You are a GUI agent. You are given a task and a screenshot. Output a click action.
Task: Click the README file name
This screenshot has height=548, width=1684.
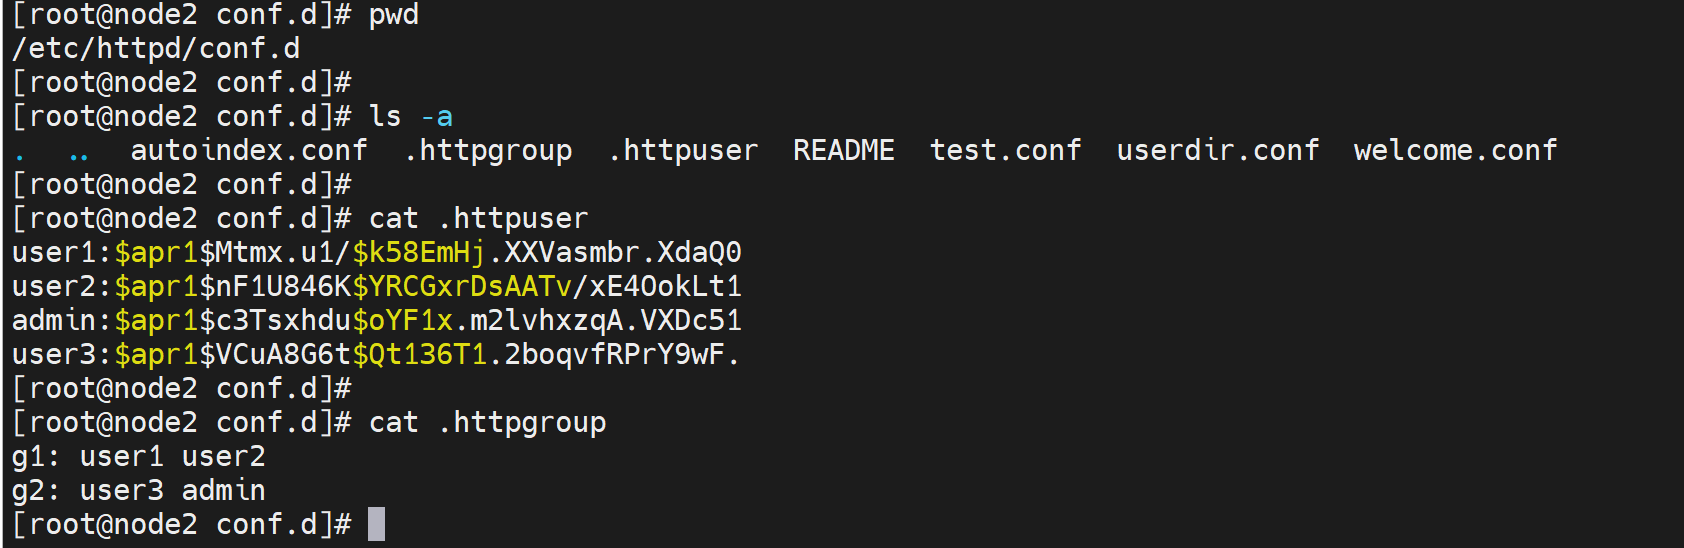(x=844, y=151)
